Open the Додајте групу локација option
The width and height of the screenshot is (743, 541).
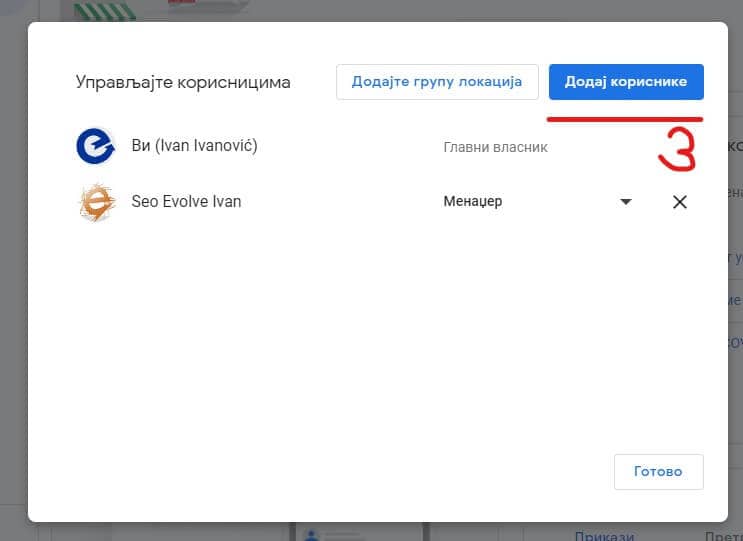click(437, 82)
